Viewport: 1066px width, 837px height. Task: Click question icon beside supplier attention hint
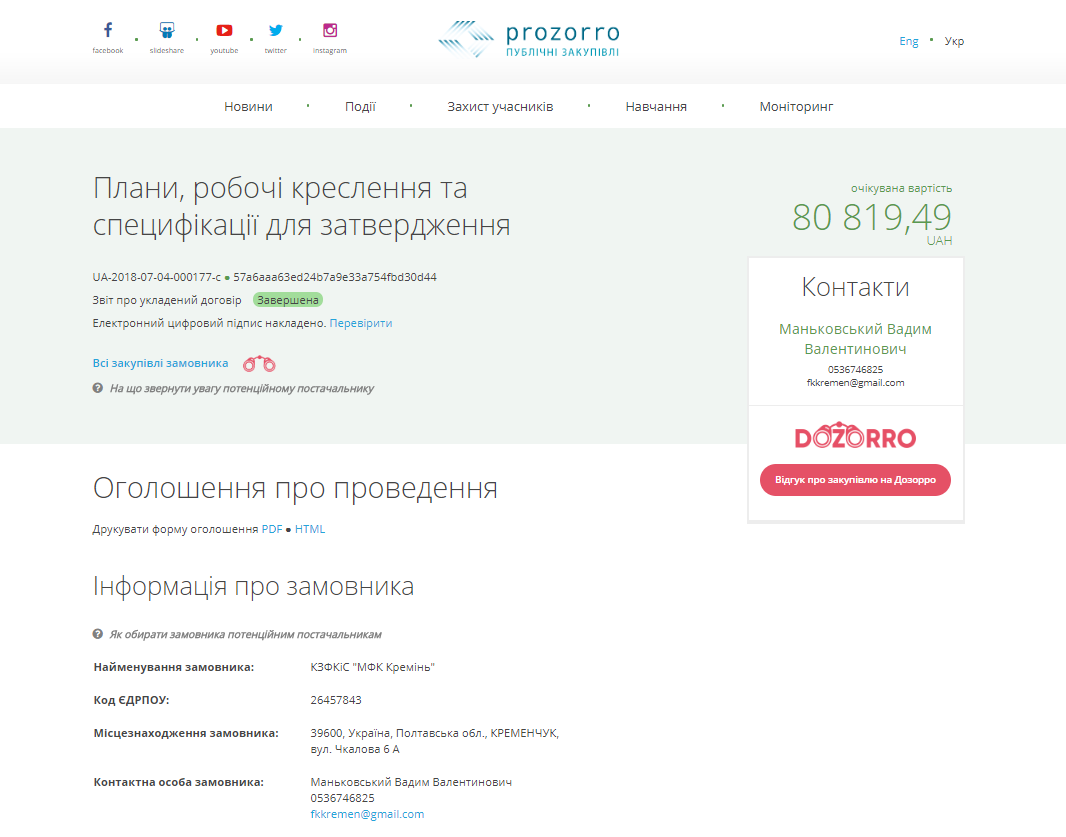click(x=98, y=388)
